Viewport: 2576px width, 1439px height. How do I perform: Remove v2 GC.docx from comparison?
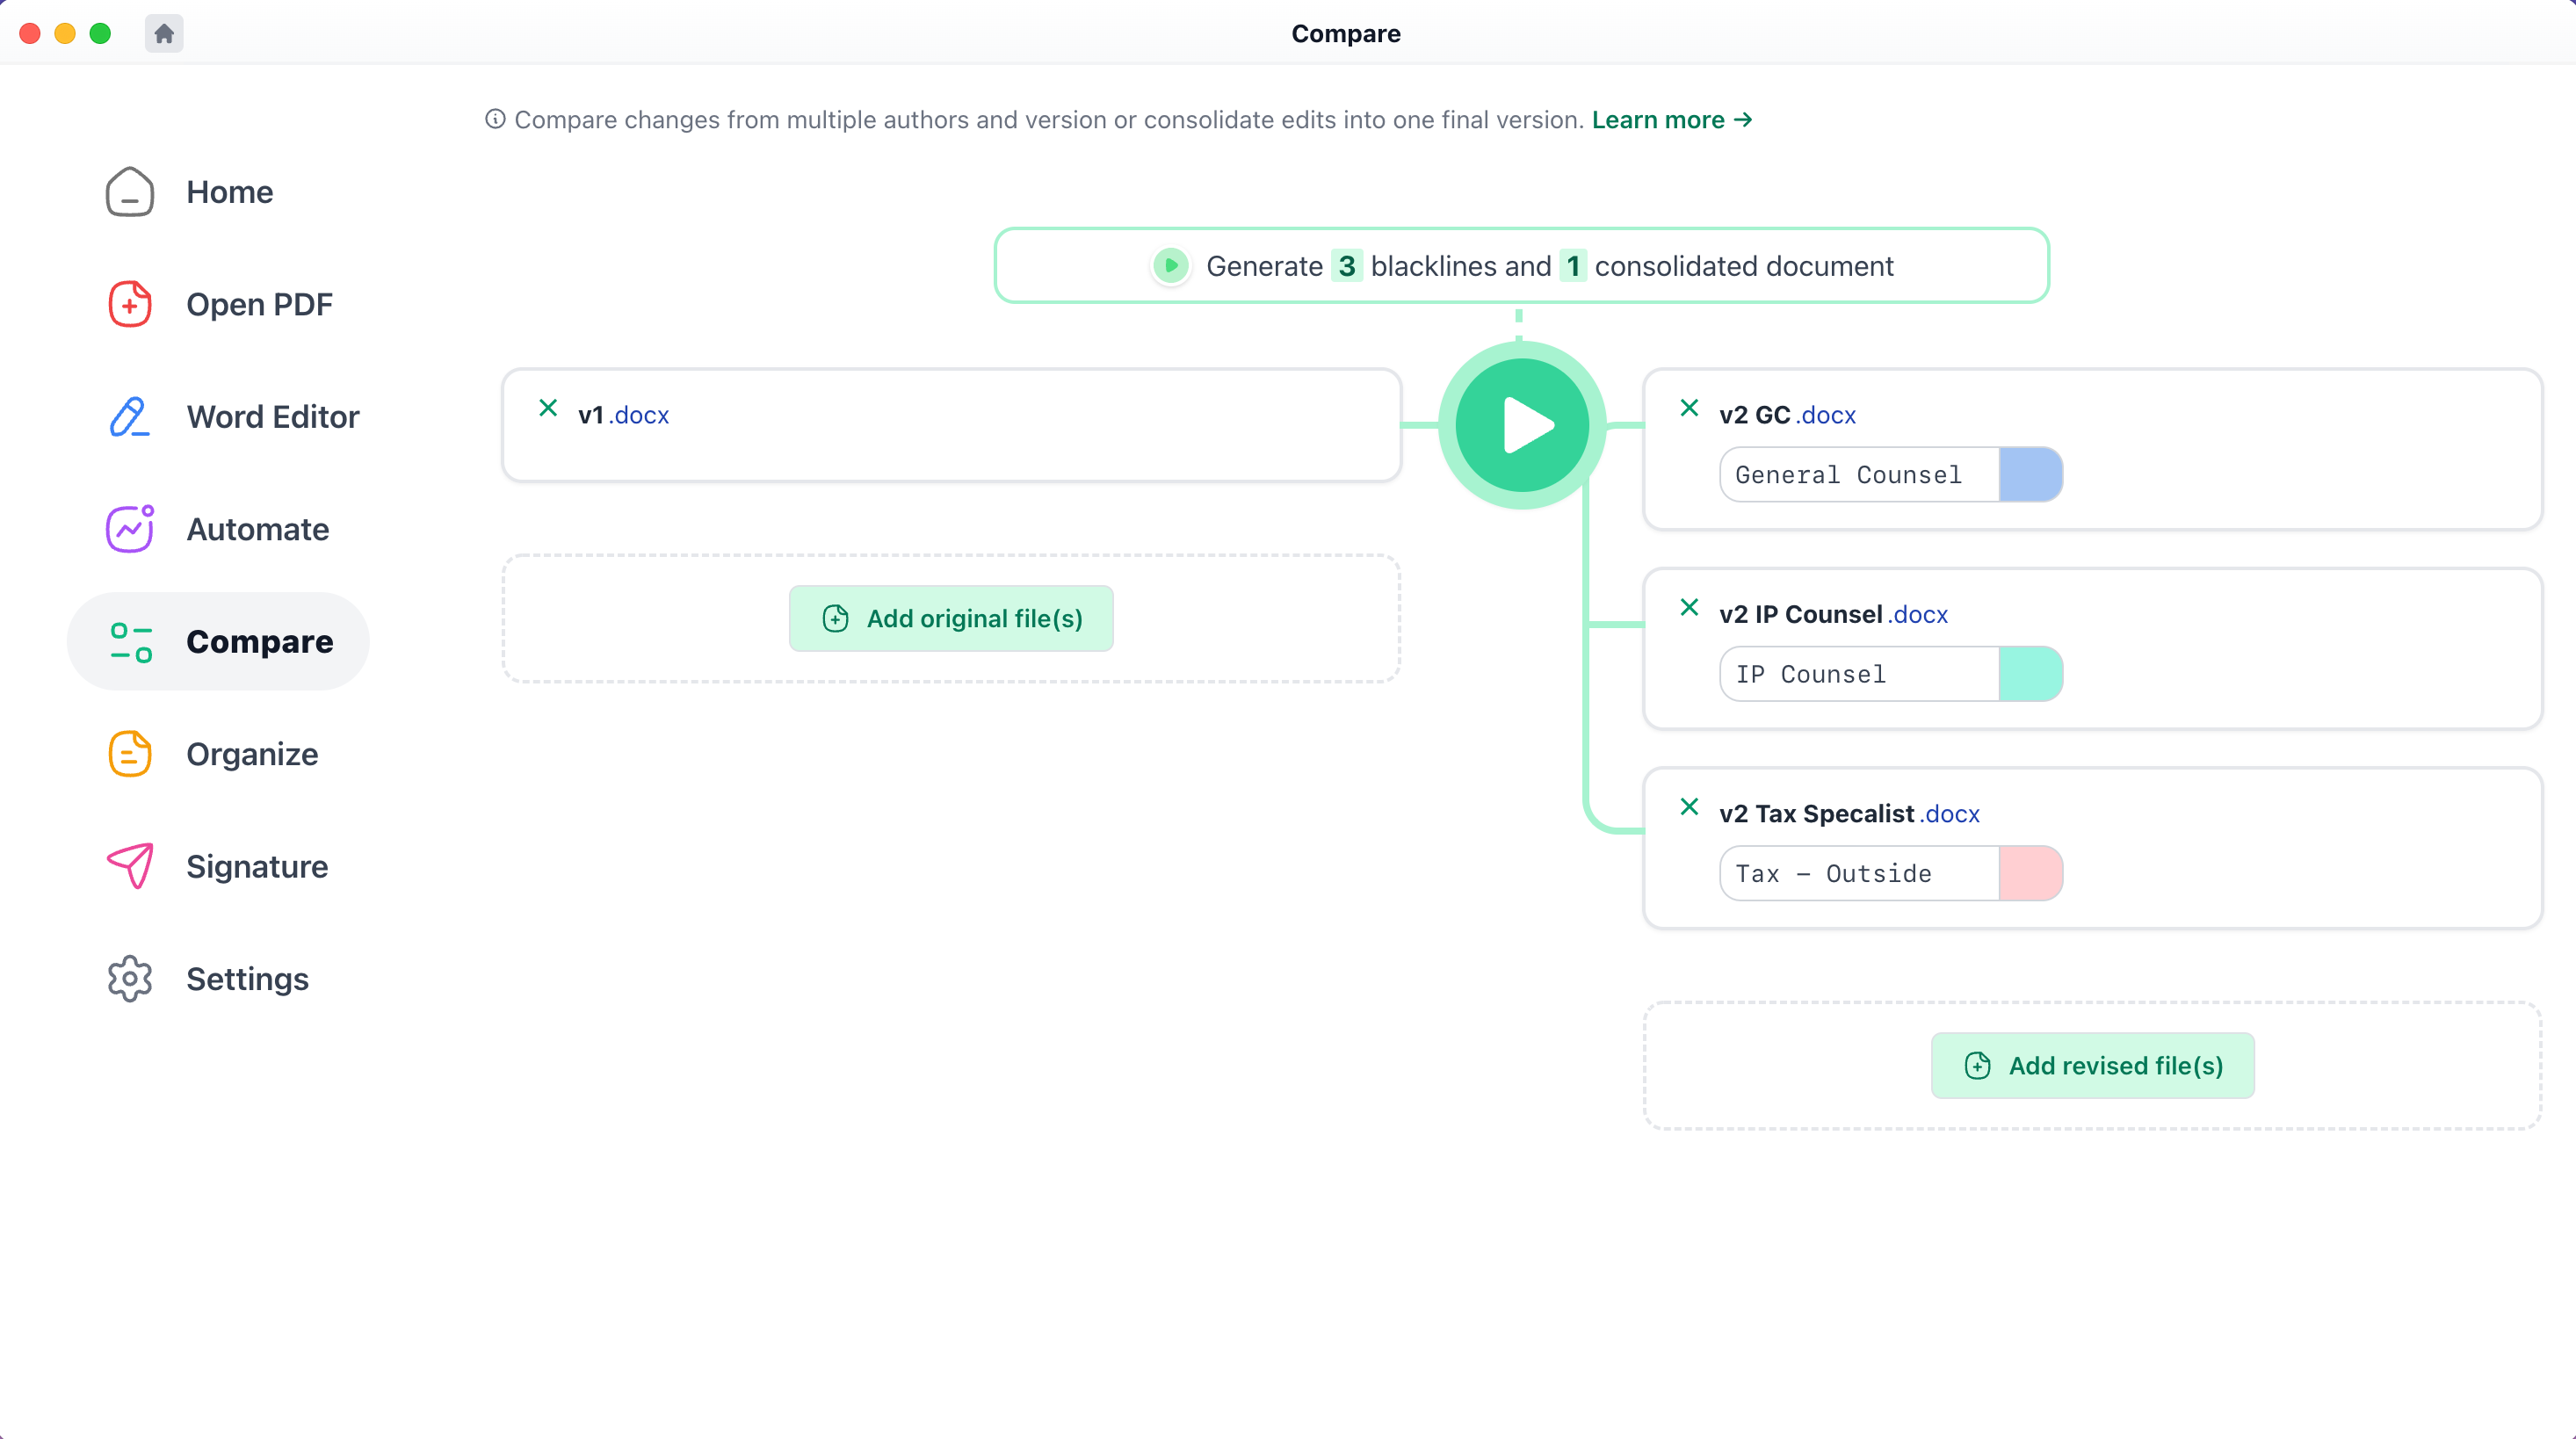pyautogui.click(x=1689, y=408)
